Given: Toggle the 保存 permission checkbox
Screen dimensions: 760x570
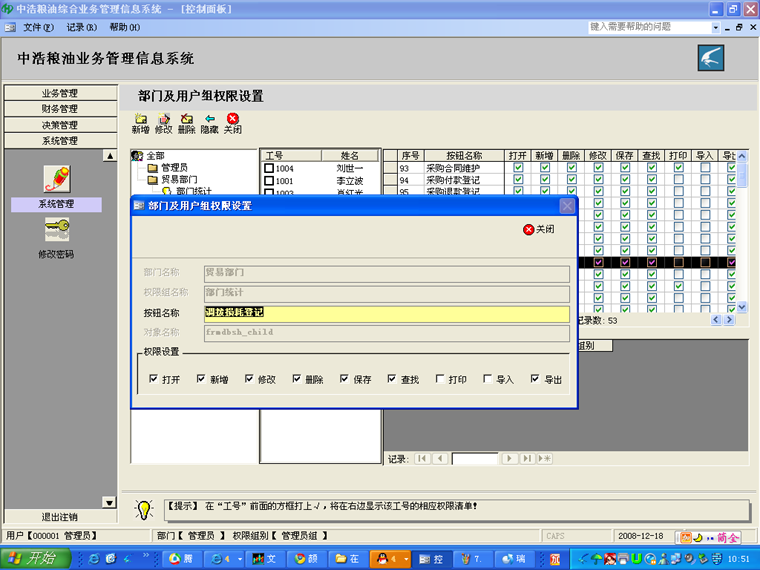Looking at the screenshot, I should 344,379.
